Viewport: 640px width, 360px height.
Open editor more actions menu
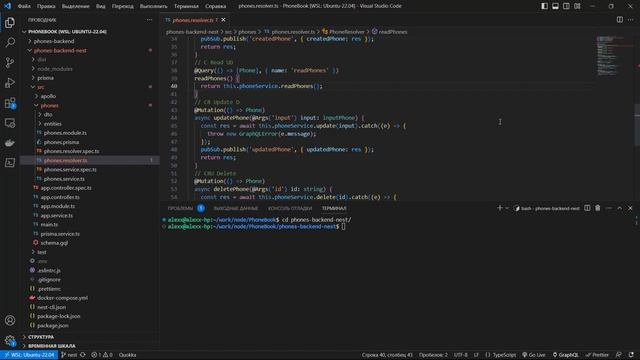pyautogui.click(x=631, y=20)
